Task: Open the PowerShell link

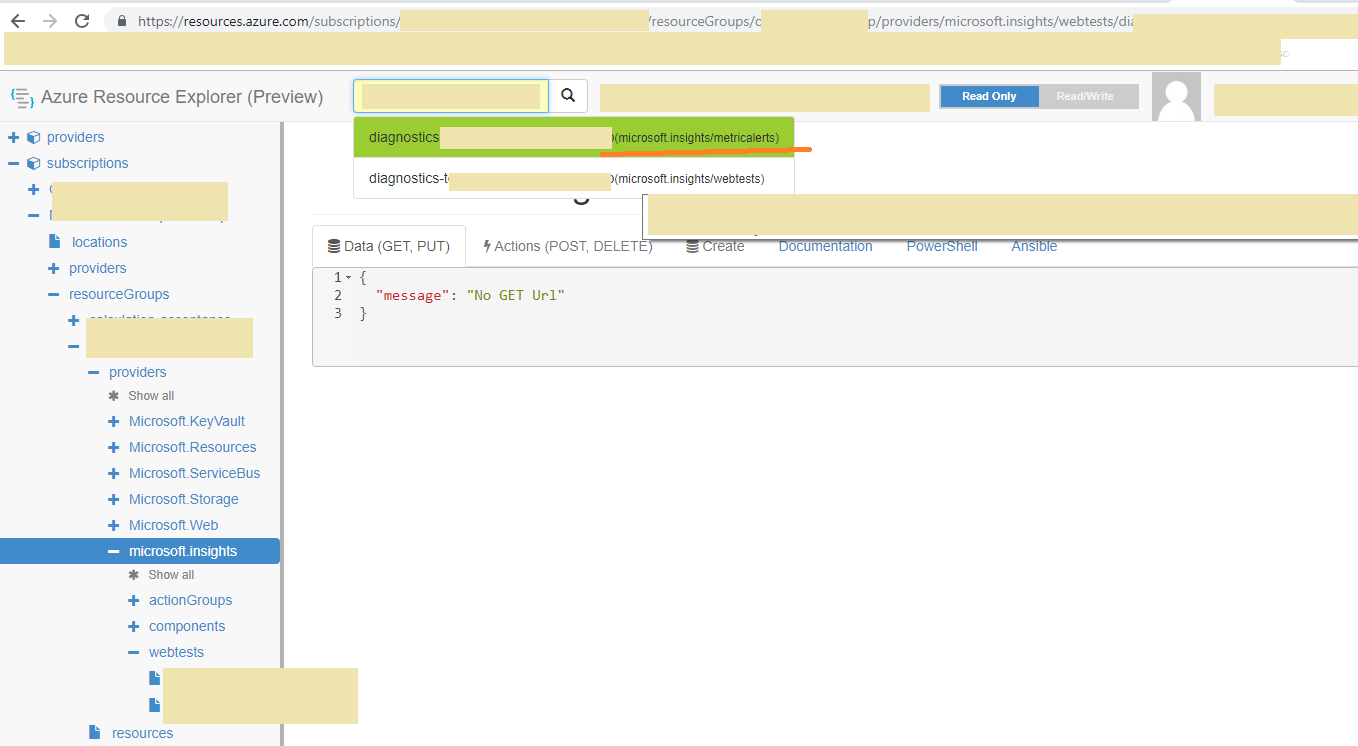Action: coord(941,246)
